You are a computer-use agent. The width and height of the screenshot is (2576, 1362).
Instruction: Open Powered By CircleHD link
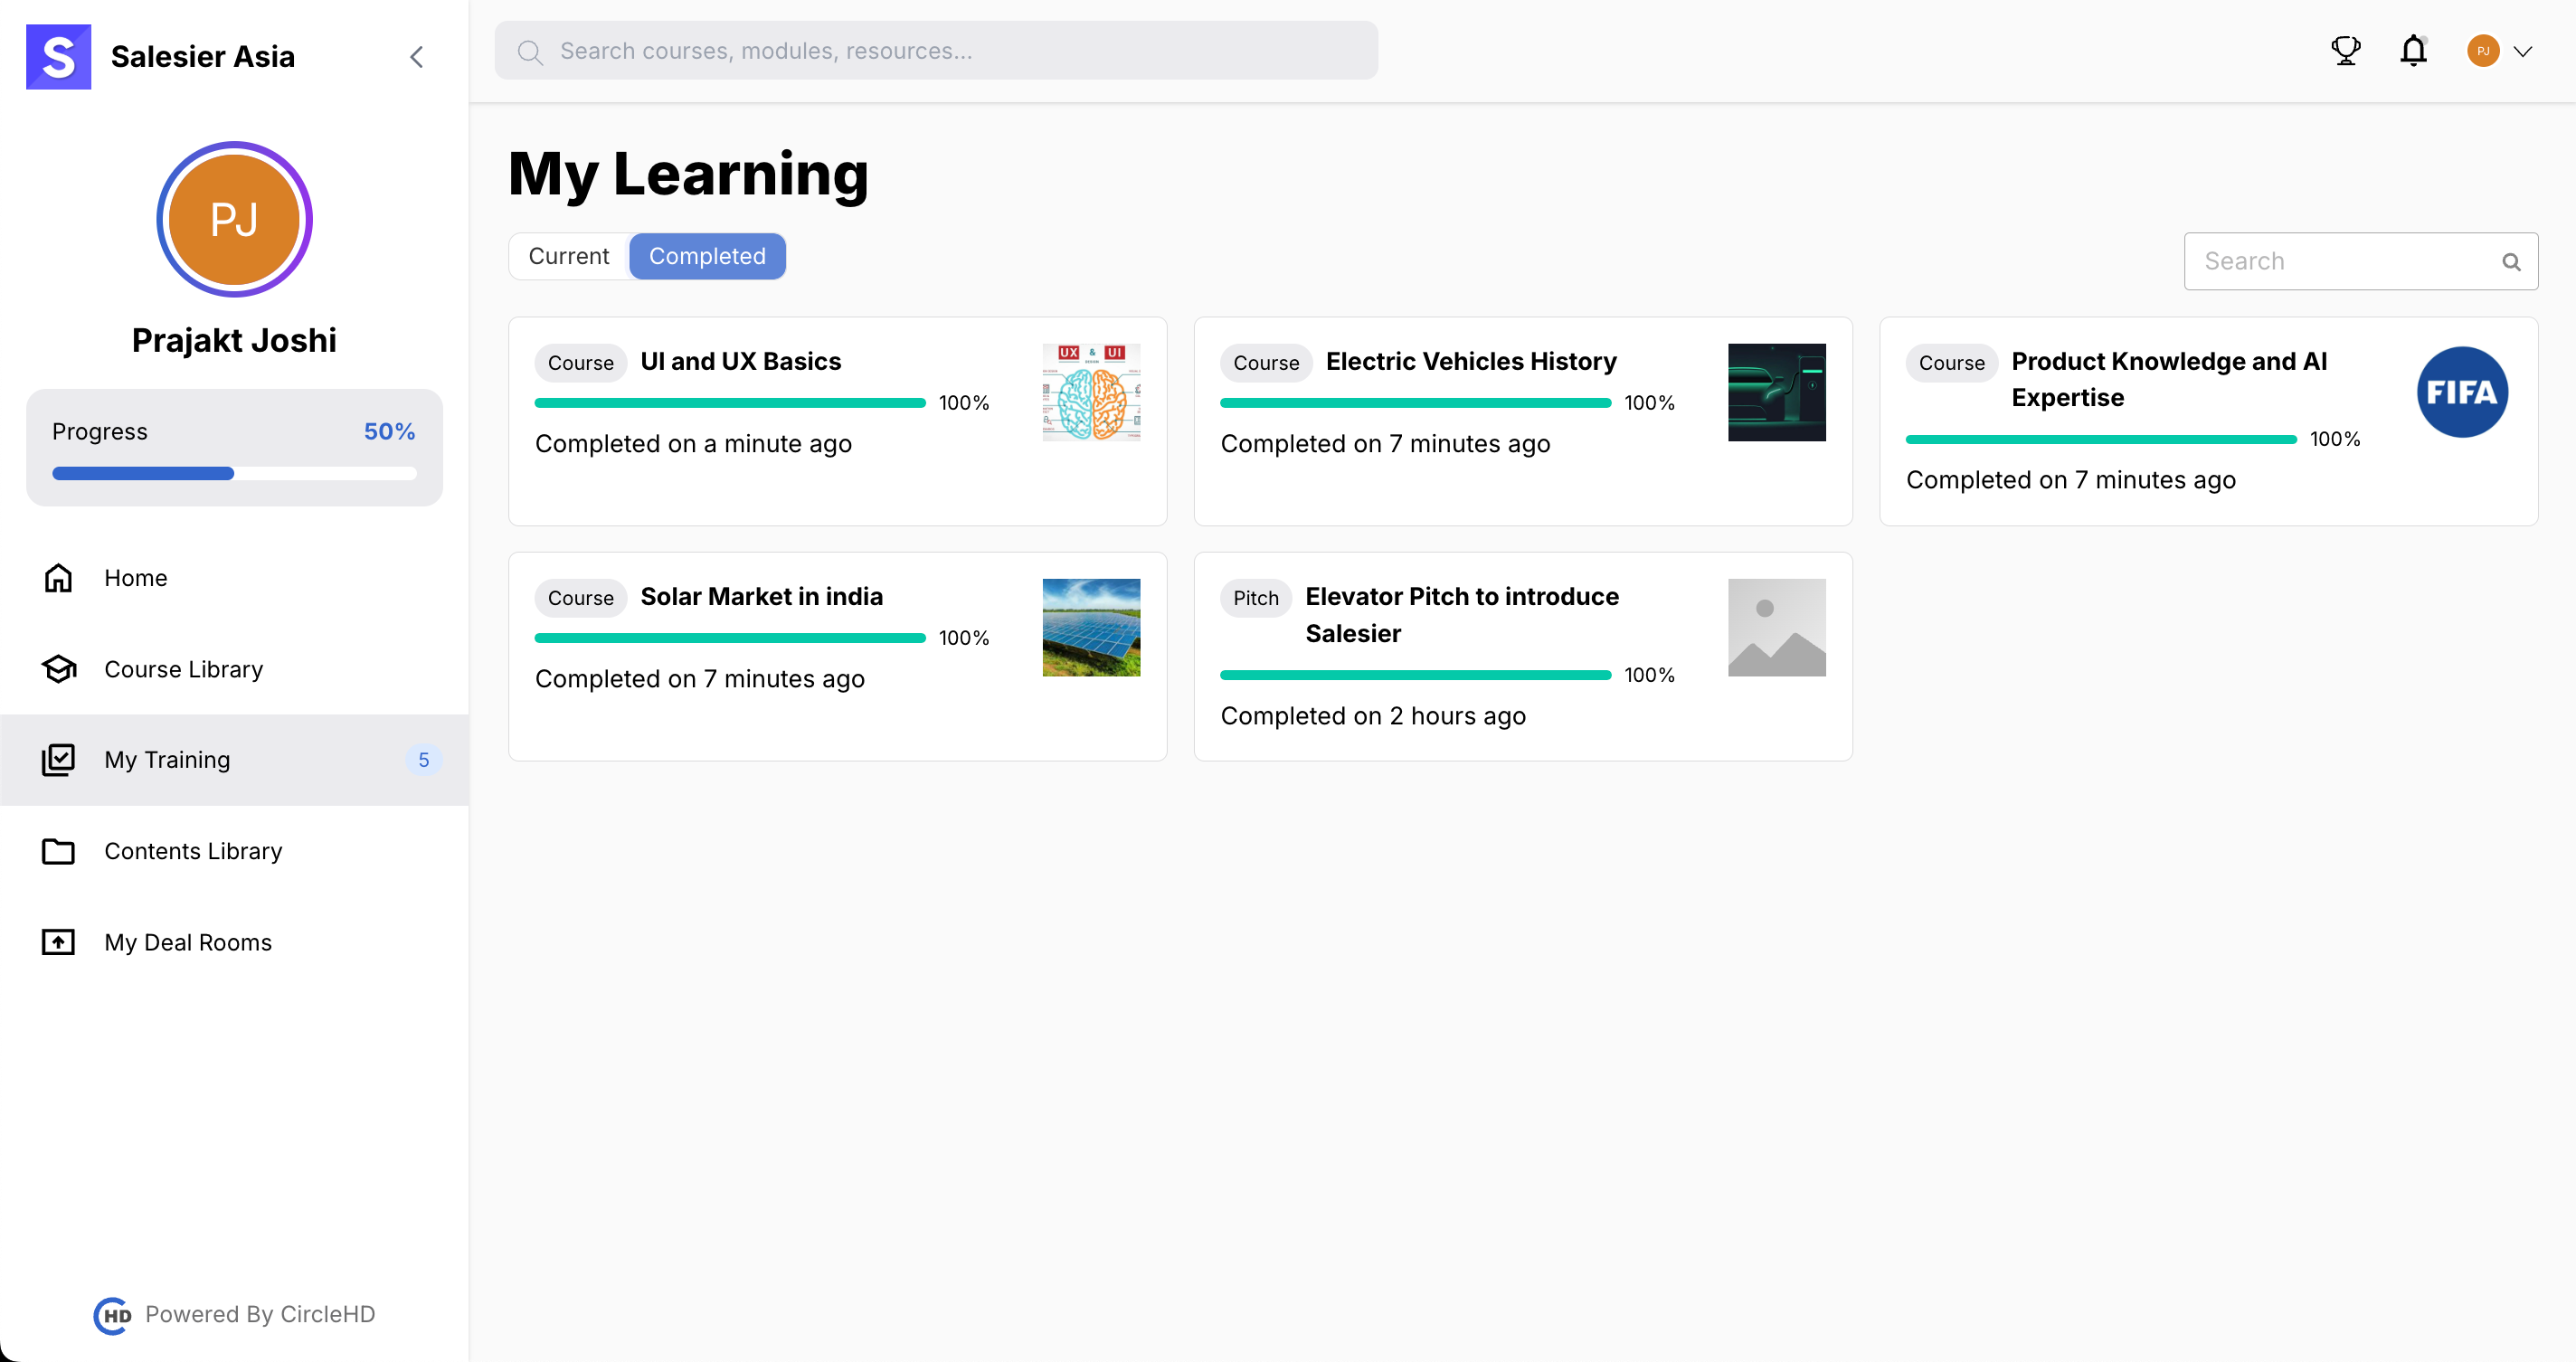click(x=260, y=1314)
